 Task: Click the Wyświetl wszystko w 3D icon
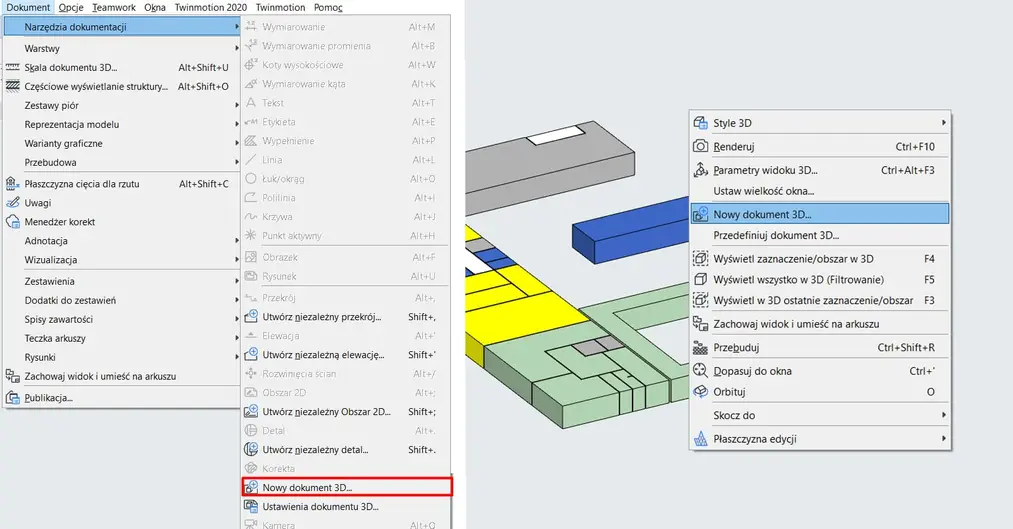click(700, 280)
